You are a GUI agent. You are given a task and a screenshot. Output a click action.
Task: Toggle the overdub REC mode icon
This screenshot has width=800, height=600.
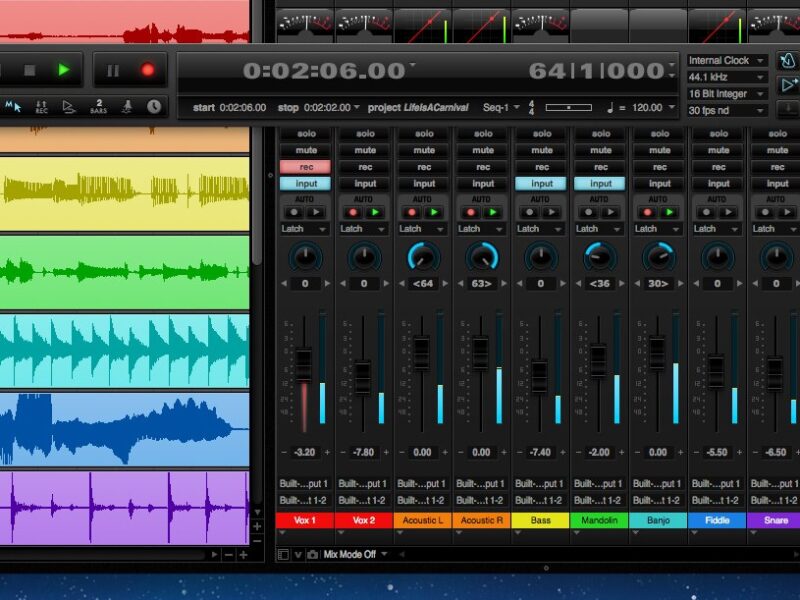(x=42, y=106)
